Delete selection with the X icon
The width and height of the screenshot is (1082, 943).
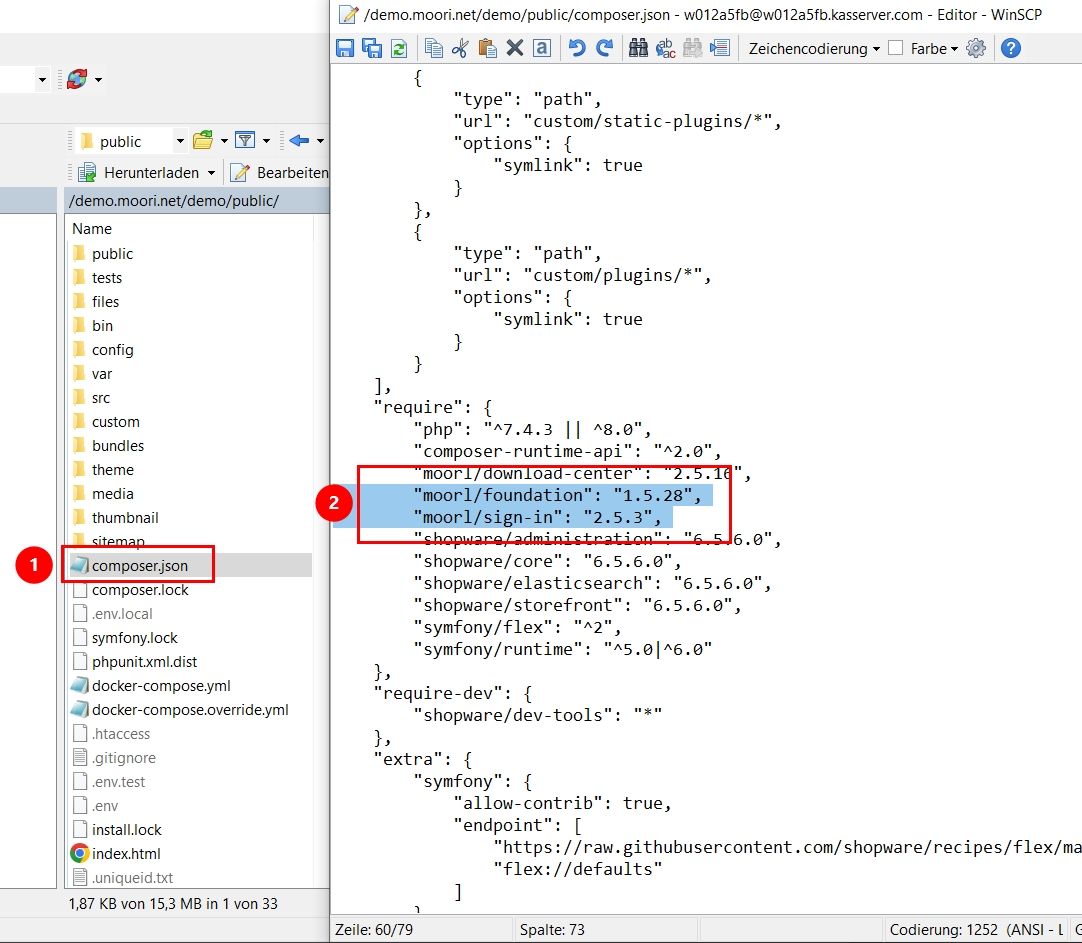point(515,48)
